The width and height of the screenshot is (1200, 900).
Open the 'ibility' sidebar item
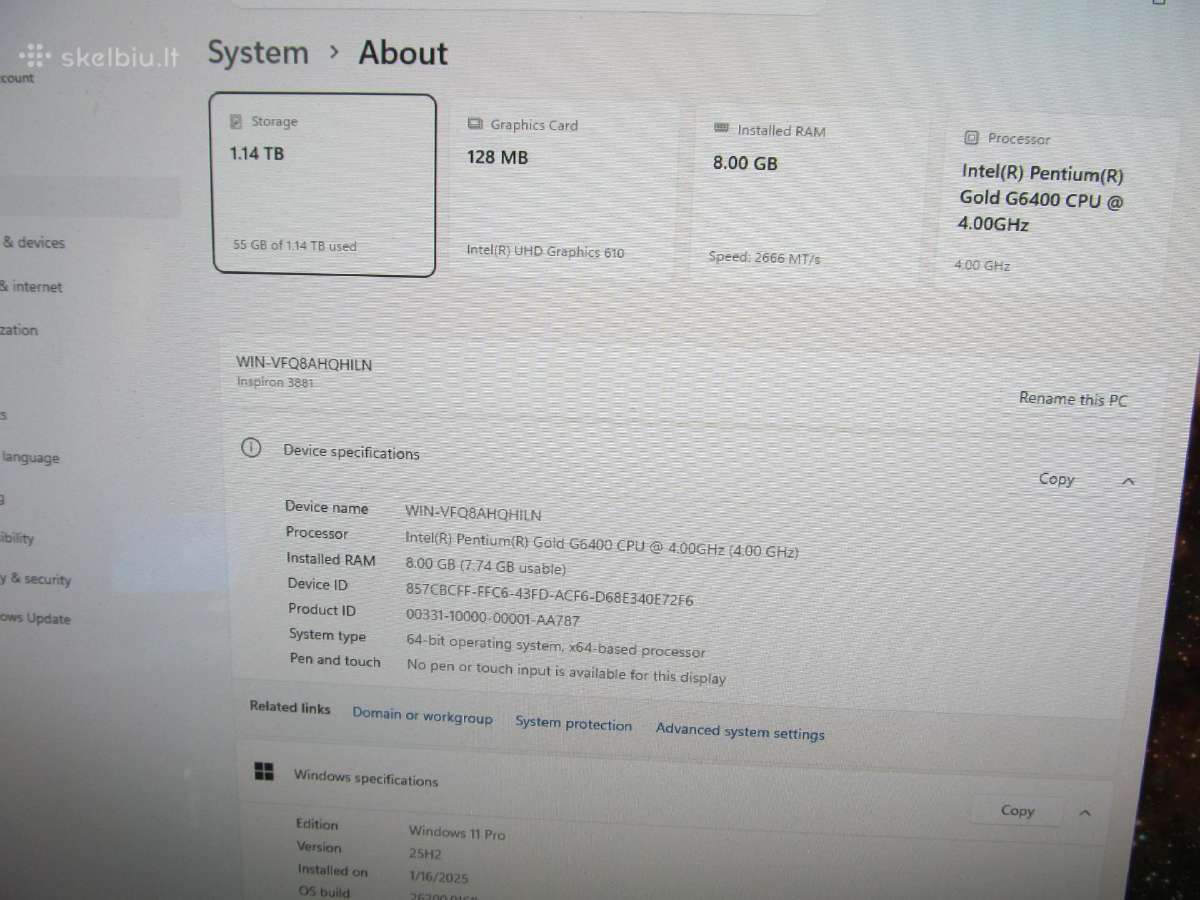[x=17, y=538]
